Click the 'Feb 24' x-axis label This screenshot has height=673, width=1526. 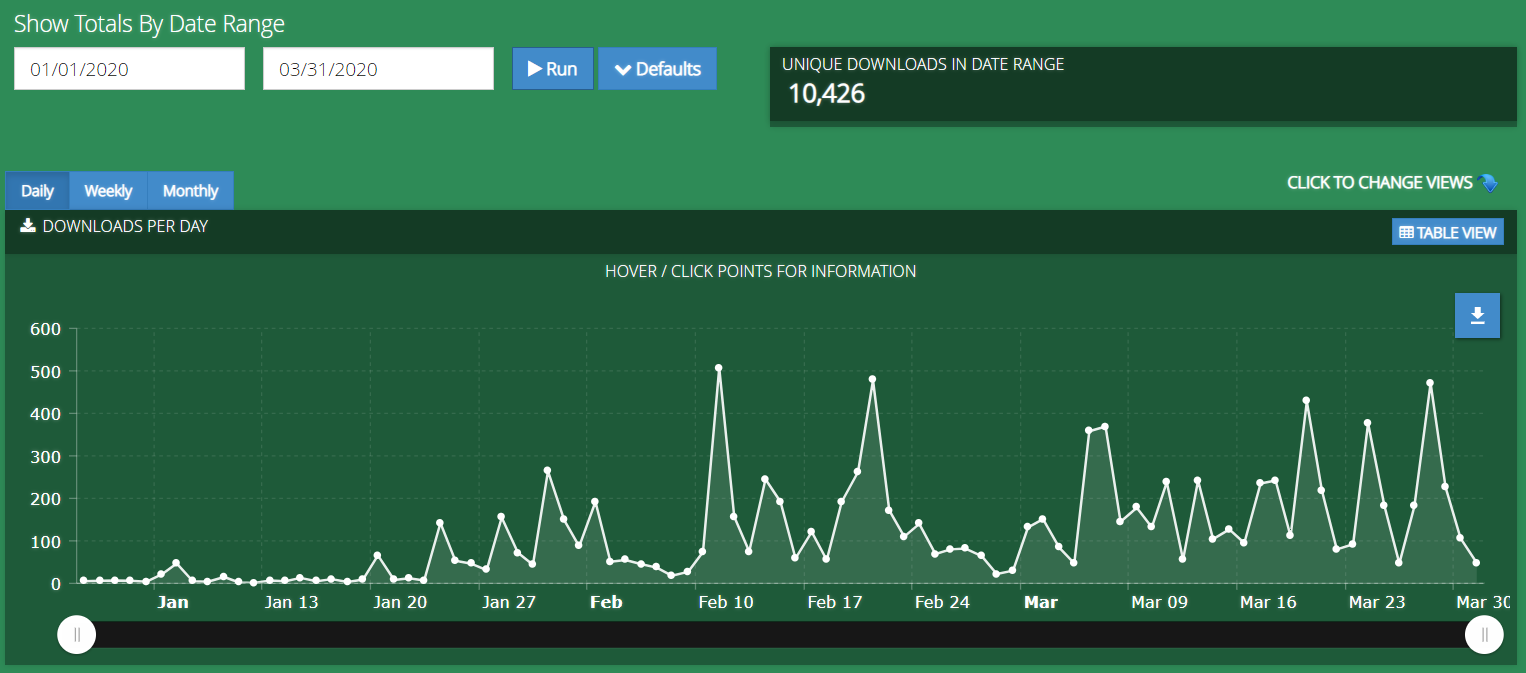(942, 602)
